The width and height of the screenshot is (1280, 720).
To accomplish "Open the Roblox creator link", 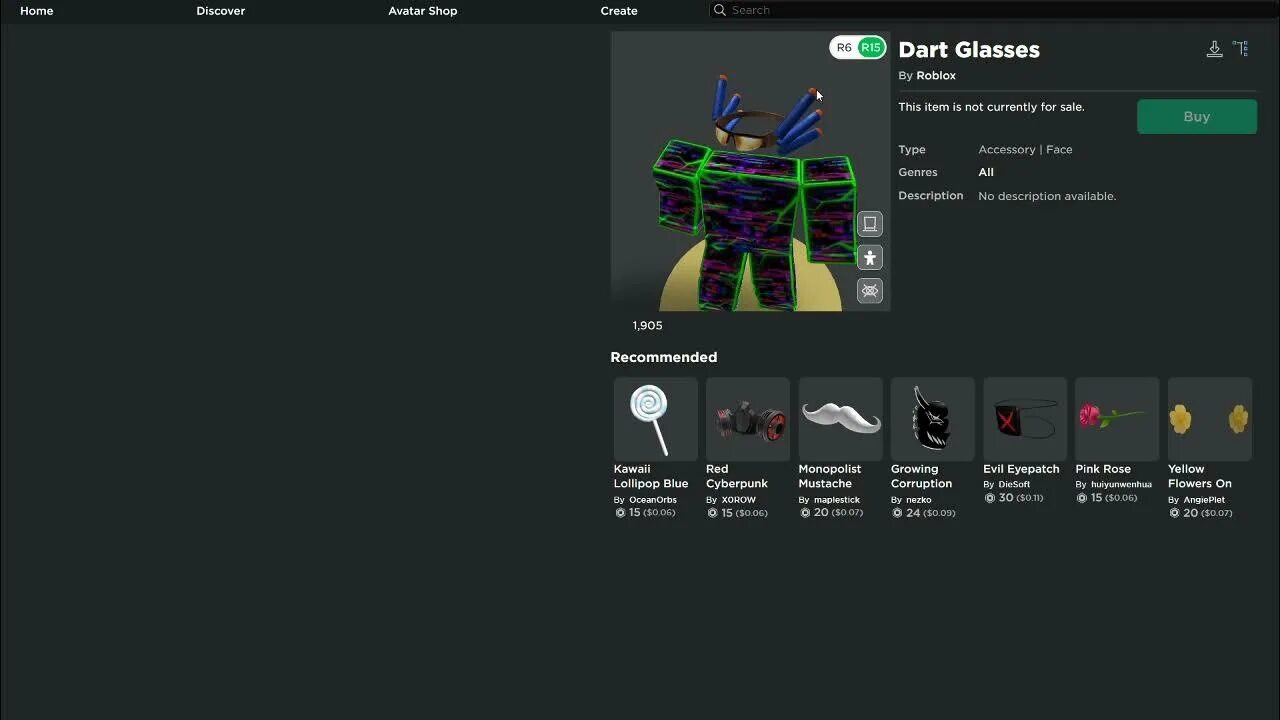I will [936, 76].
